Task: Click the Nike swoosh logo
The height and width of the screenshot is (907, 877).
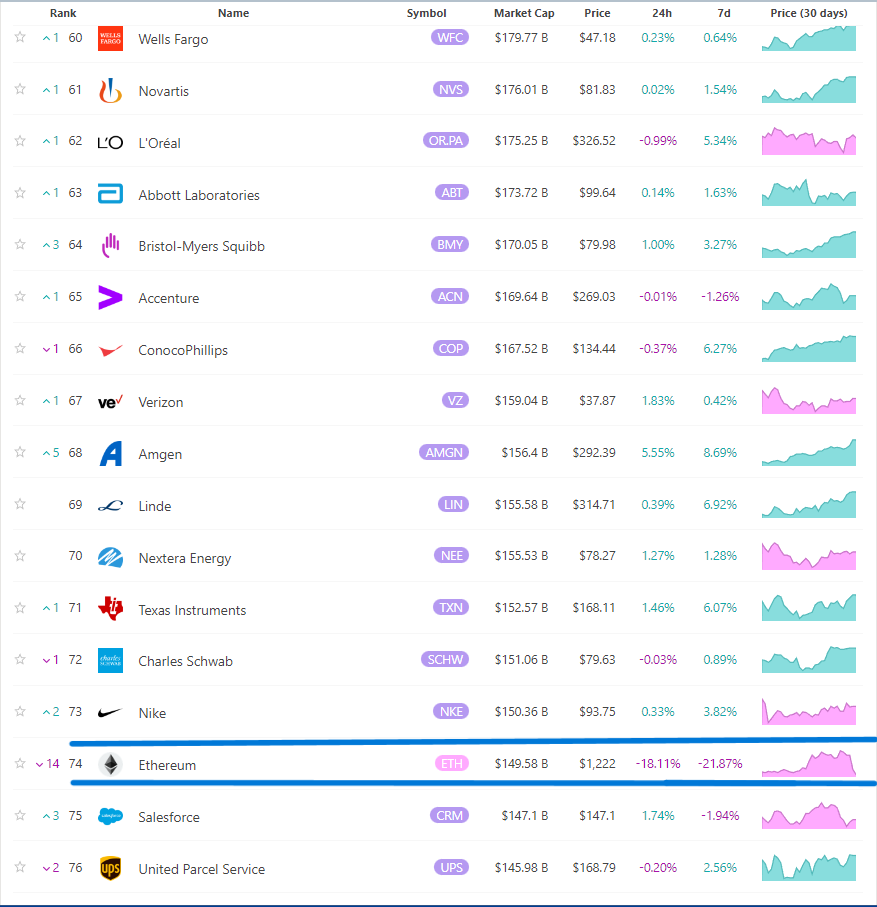Action: click(x=110, y=713)
